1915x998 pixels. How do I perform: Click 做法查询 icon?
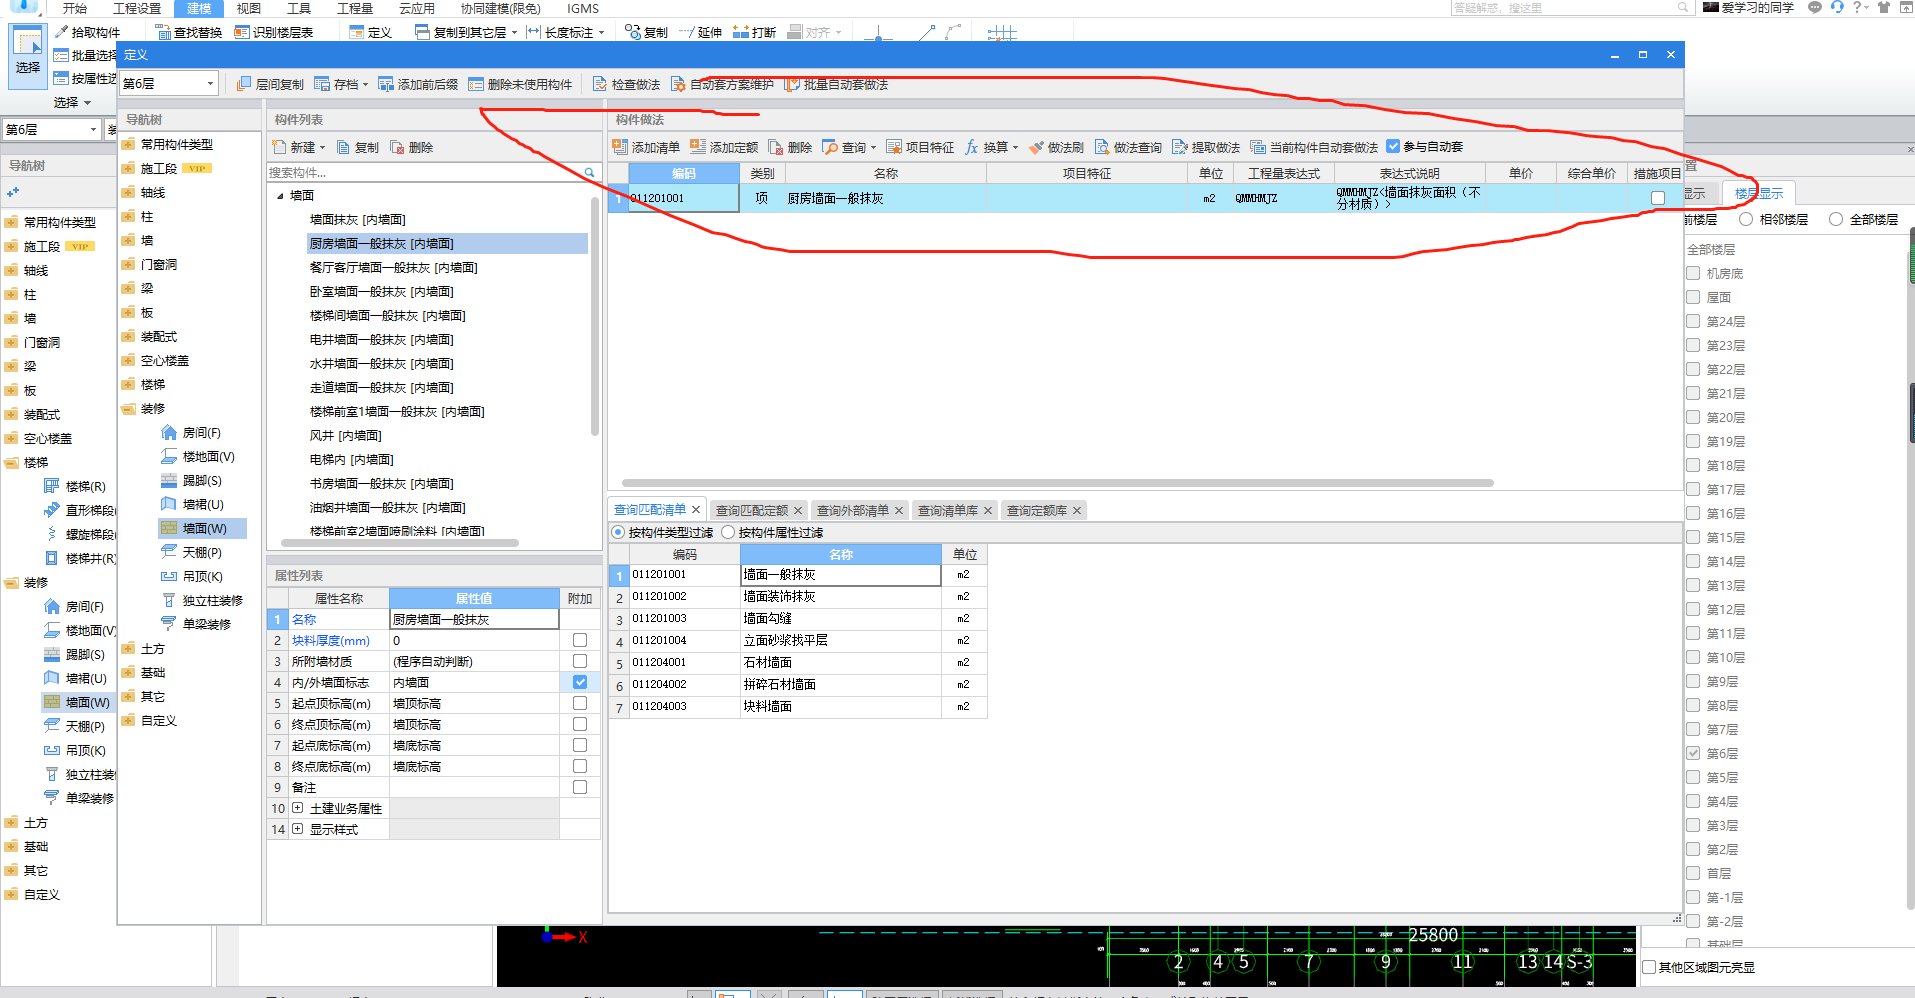tap(1102, 147)
